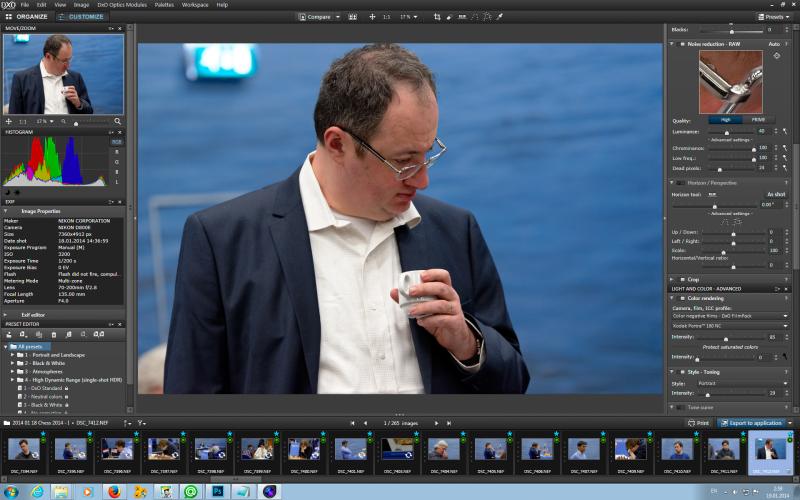Viewport: 800px width, 500px height.
Task: Show only Red channel in histogram
Action: click(x=117, y=152)
